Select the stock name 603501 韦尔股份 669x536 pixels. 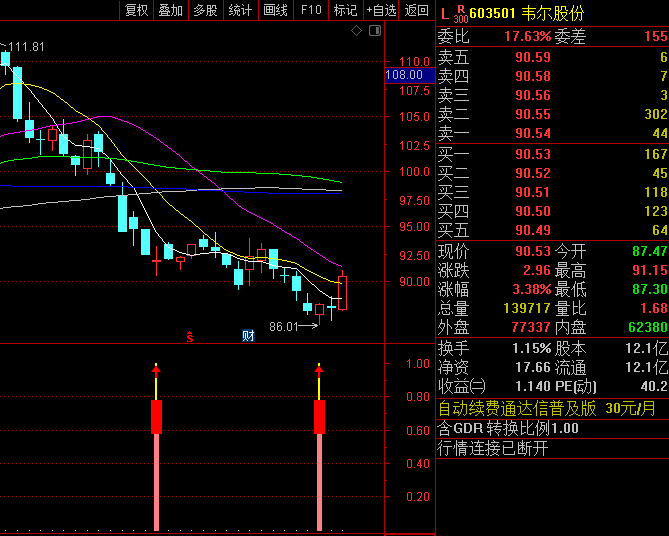[x=526, y=14]
